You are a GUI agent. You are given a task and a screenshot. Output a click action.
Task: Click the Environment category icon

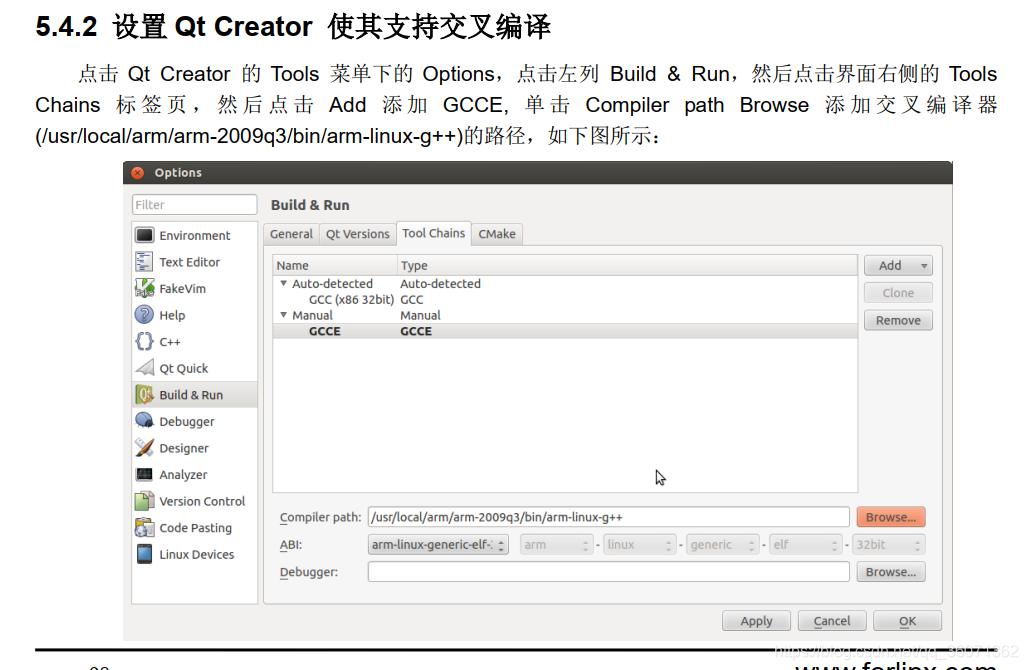click(x=144, y=235)
